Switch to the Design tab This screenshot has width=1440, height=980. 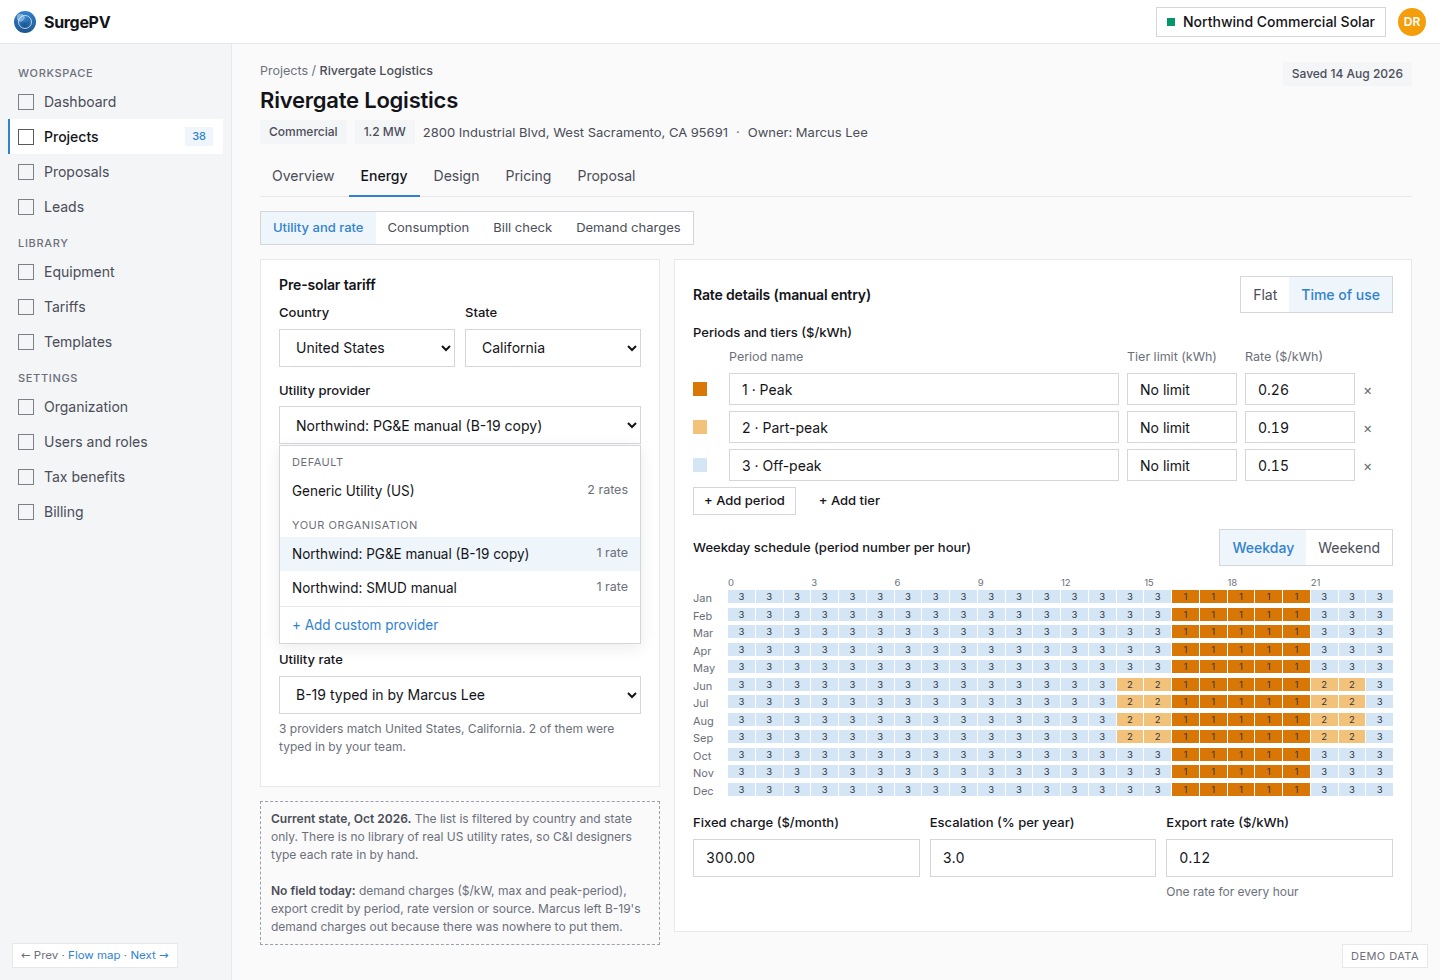(456, 176)
